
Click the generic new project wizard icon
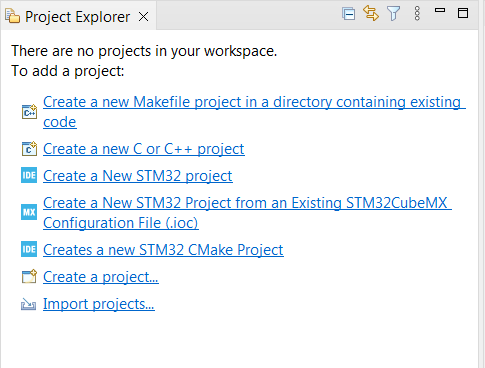(29, 276)
